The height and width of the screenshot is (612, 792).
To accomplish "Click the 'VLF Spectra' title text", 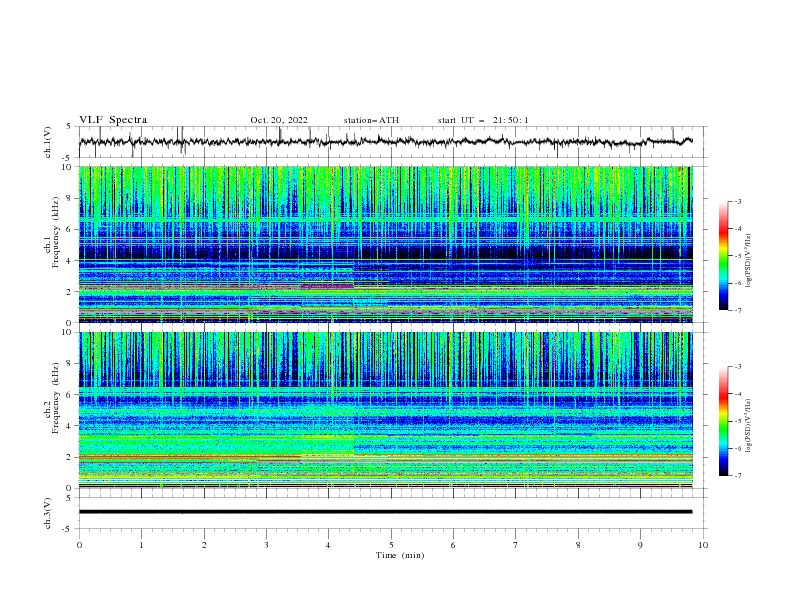I will pyautogui.click(x=113, y=120).
